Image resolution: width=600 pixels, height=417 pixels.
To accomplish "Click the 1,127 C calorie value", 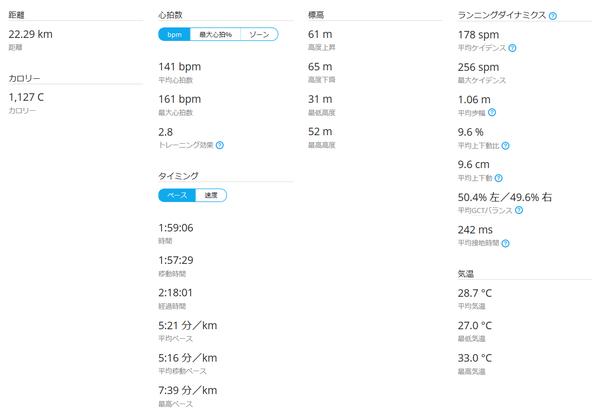I will pos(26,98).
